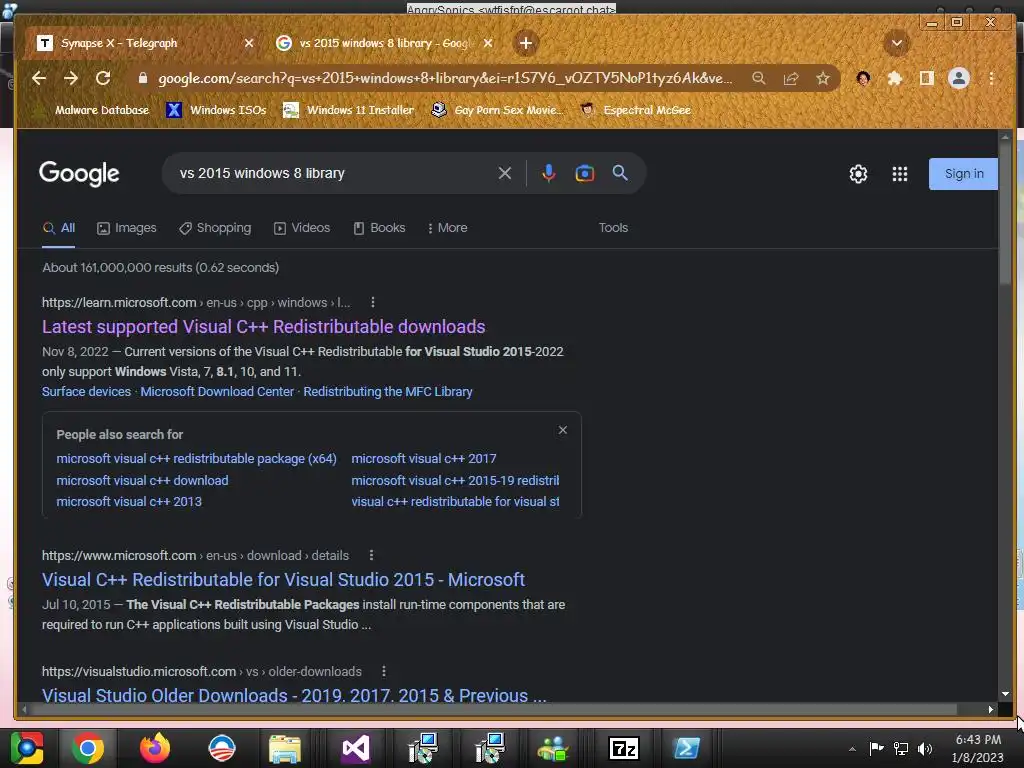
Task: Close the vs 2015 Google search tab
Action: tap(488, 43)
